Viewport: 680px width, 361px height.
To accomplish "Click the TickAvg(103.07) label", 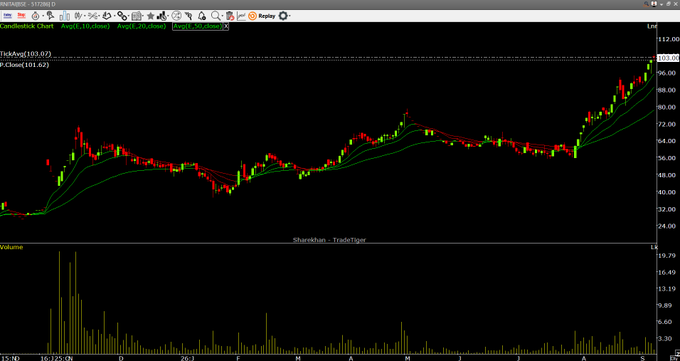I will (x=26, y=54).
